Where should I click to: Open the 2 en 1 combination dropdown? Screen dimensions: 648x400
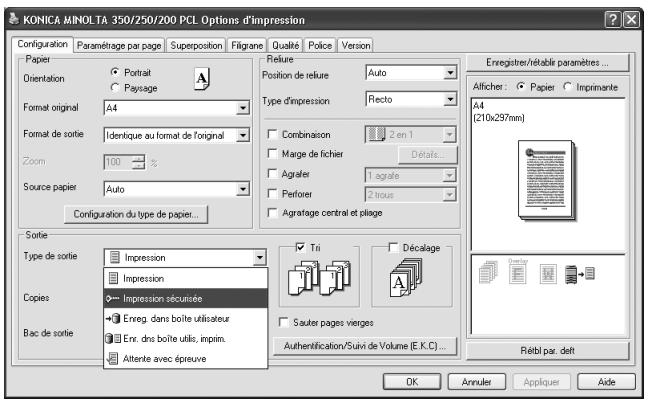pos(449,134)
